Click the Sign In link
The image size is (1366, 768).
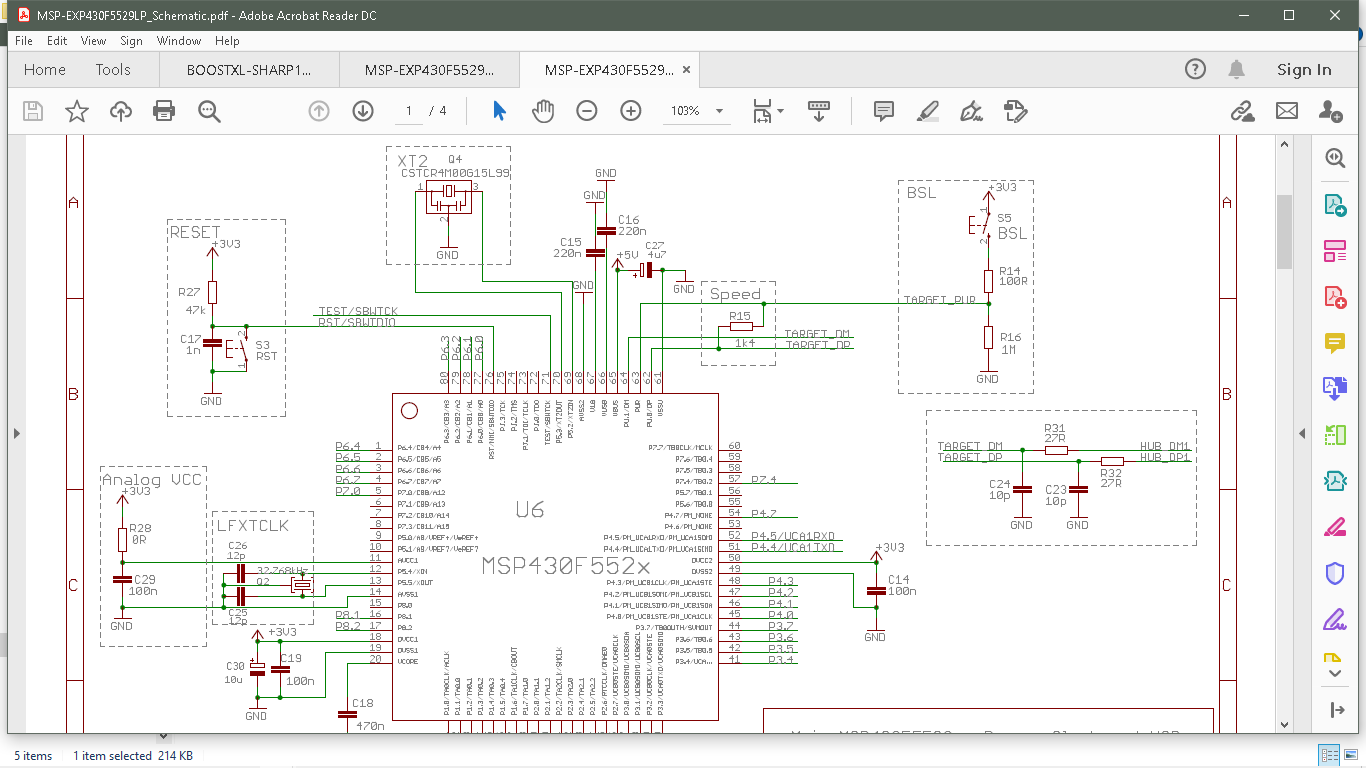click(1304, 70)
